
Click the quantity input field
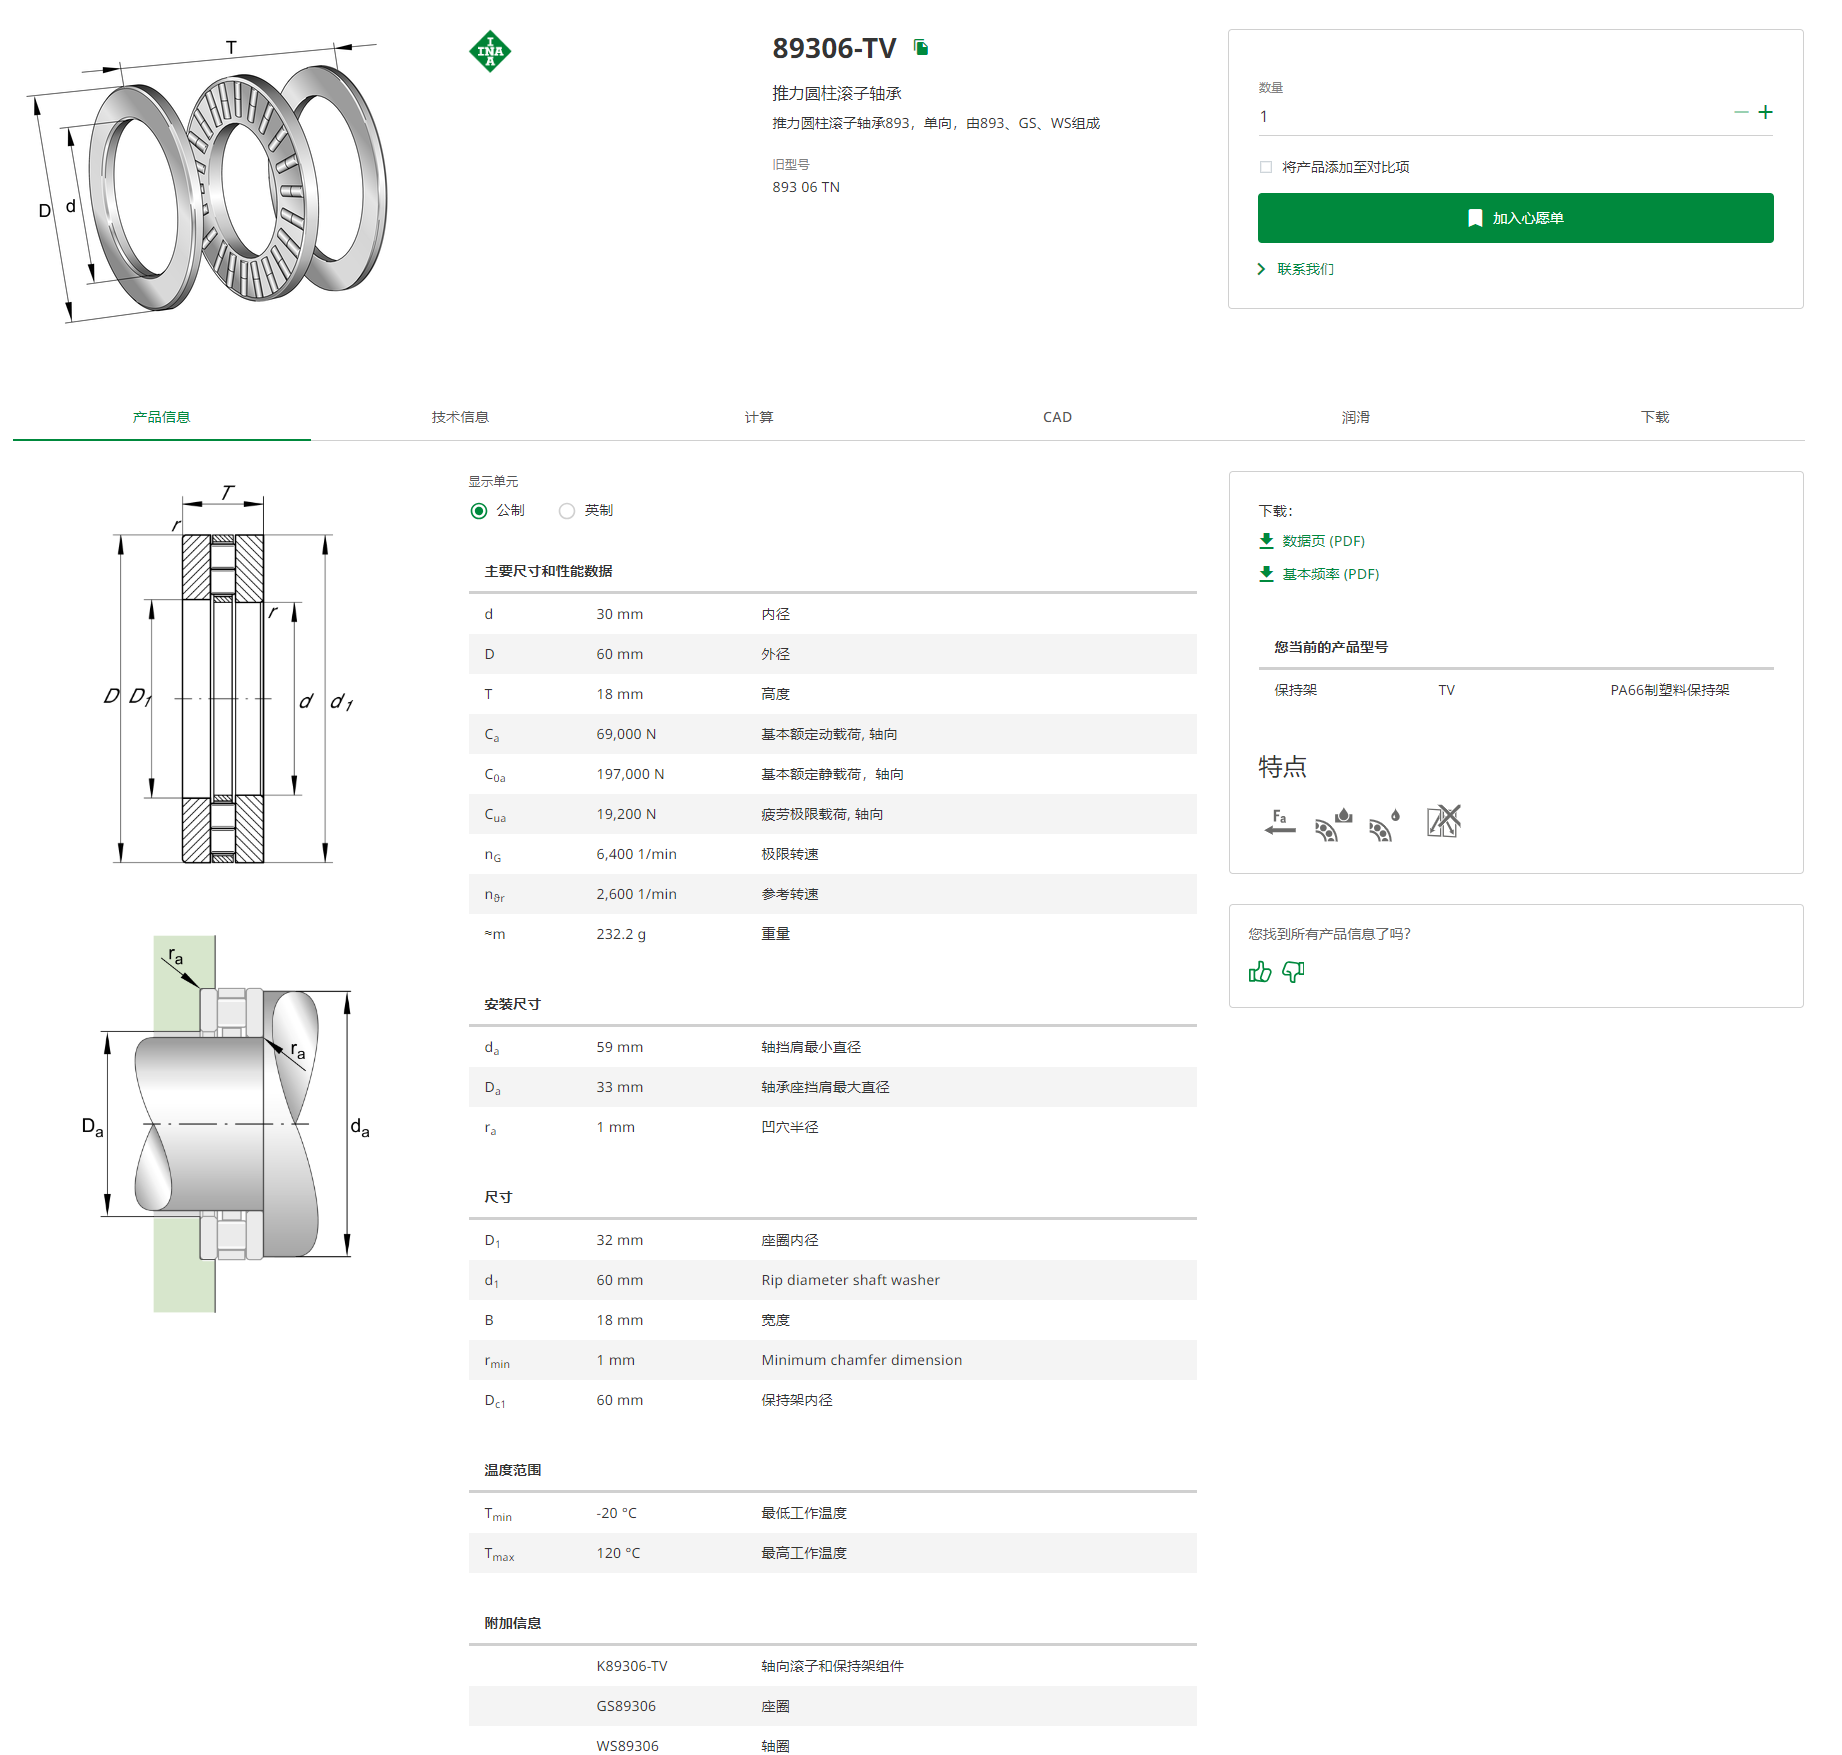[x=1490, y=117]
